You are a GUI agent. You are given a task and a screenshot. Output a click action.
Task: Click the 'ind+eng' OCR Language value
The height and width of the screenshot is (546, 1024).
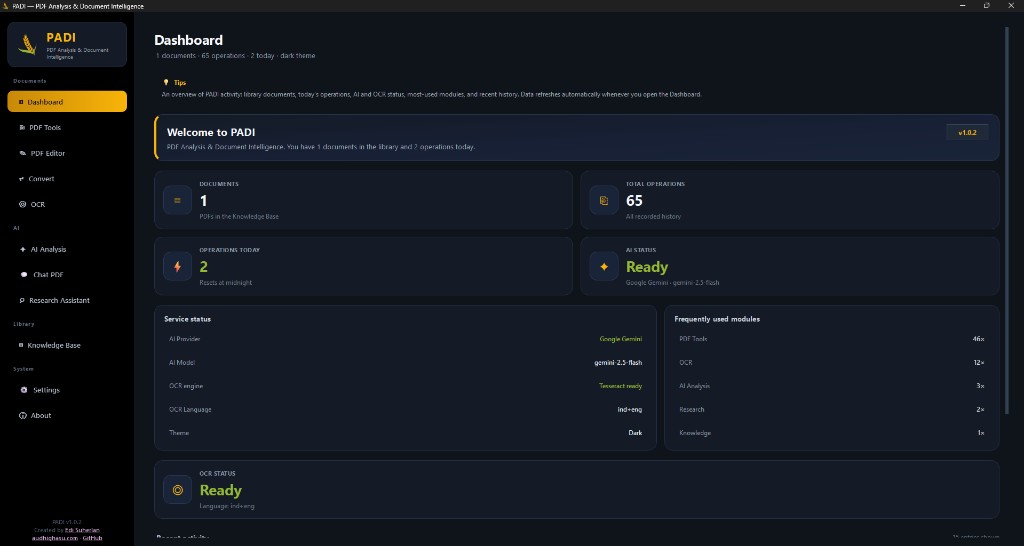click(630, 410)
